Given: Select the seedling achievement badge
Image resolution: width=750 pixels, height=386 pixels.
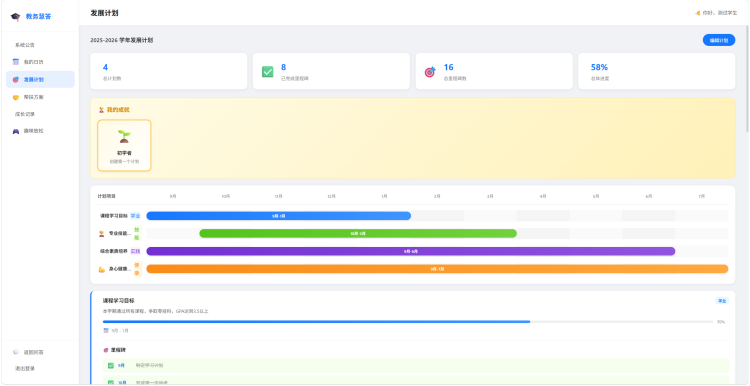Looking at the screenshot, I should pos(124,145).
